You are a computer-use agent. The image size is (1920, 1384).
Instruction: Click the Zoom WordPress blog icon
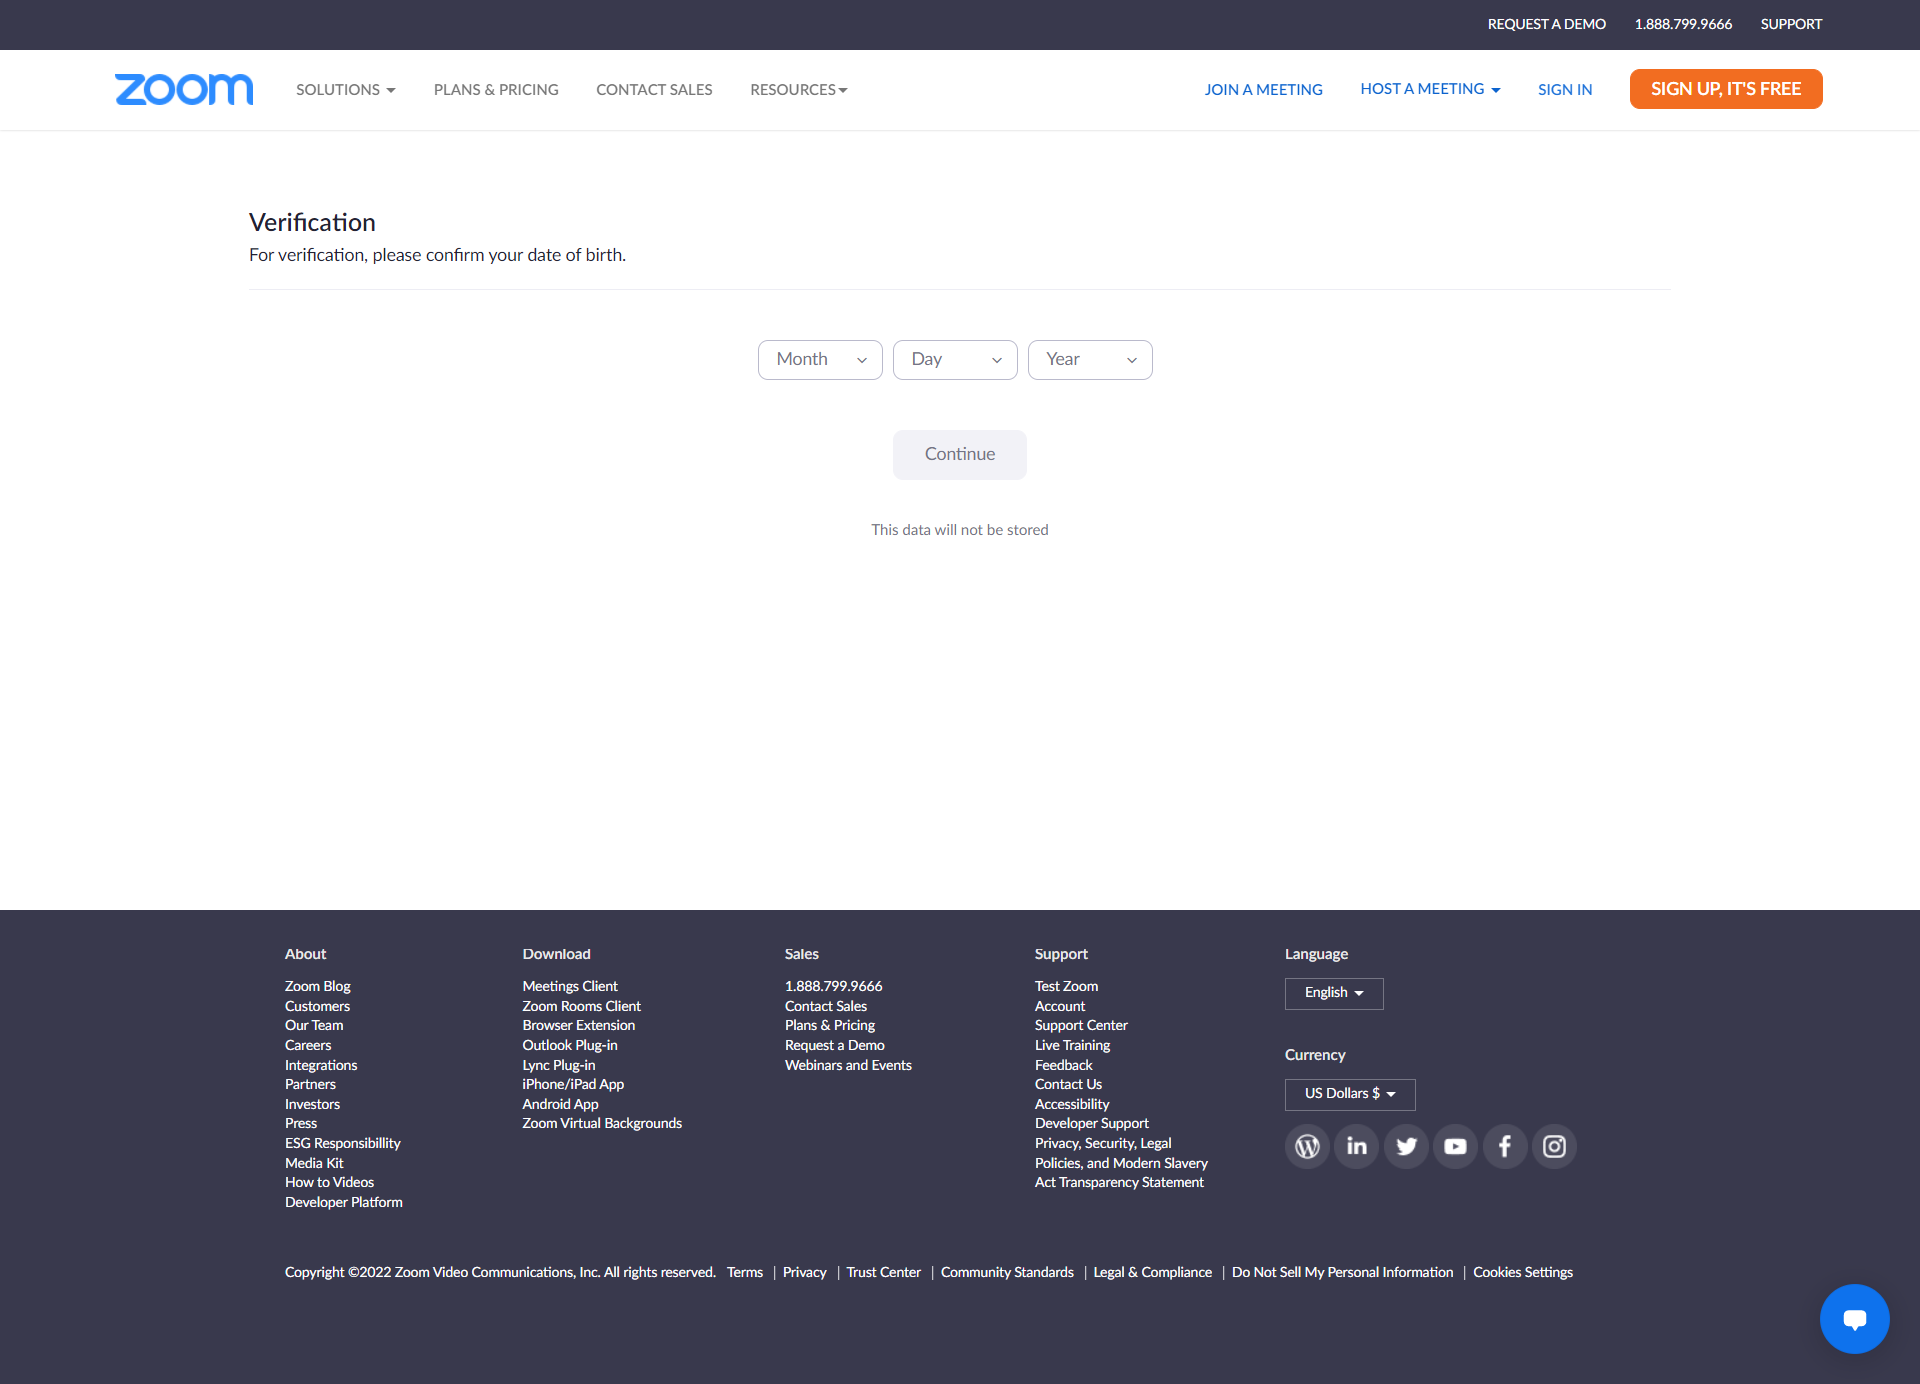(1307, 1145)
